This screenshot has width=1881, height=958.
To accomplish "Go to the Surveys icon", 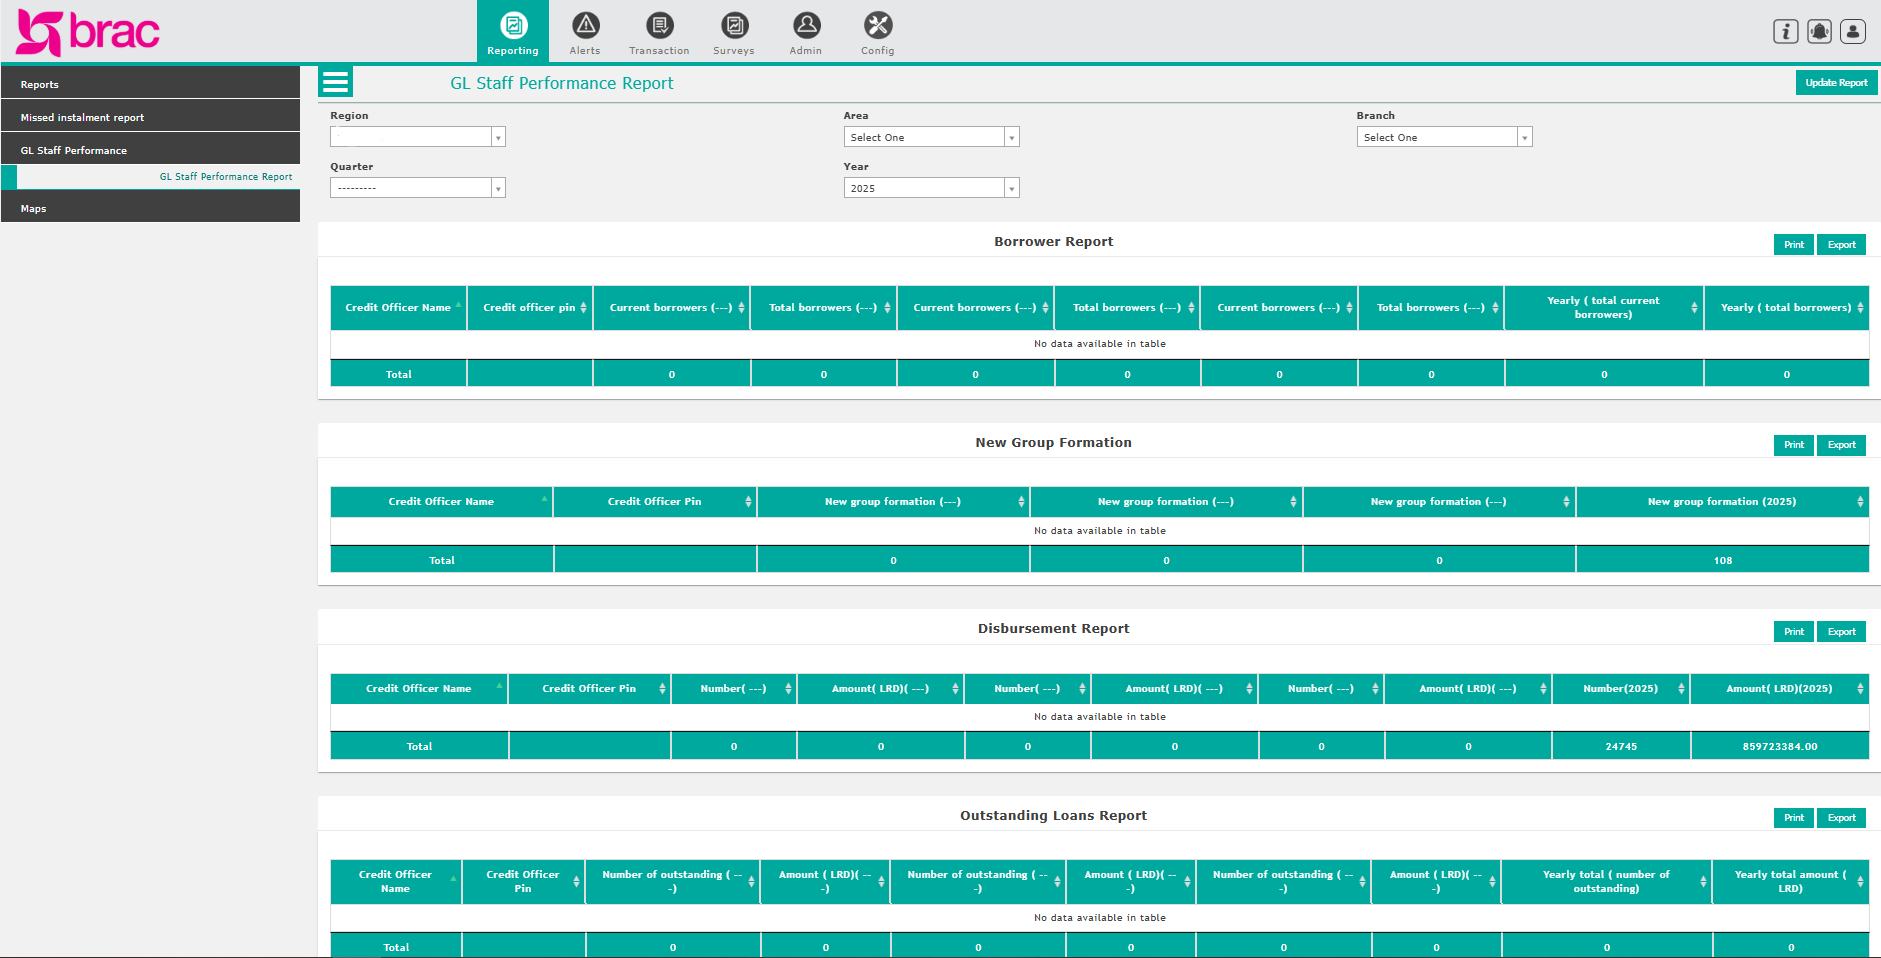I will (x=734, y=26).
